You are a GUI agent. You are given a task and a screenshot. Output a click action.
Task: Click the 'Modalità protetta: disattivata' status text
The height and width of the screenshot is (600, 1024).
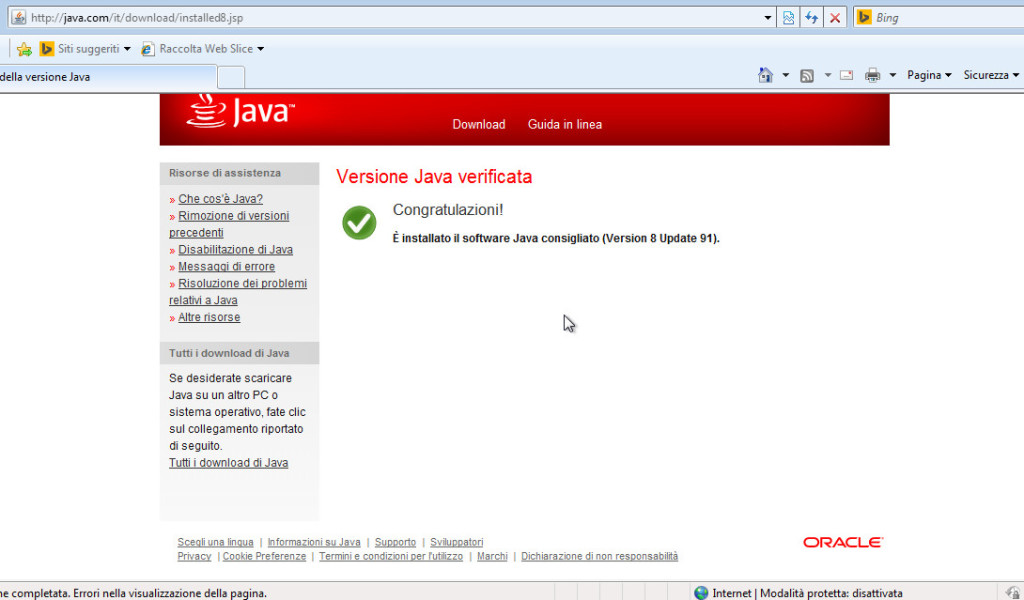tap(831, 593)
